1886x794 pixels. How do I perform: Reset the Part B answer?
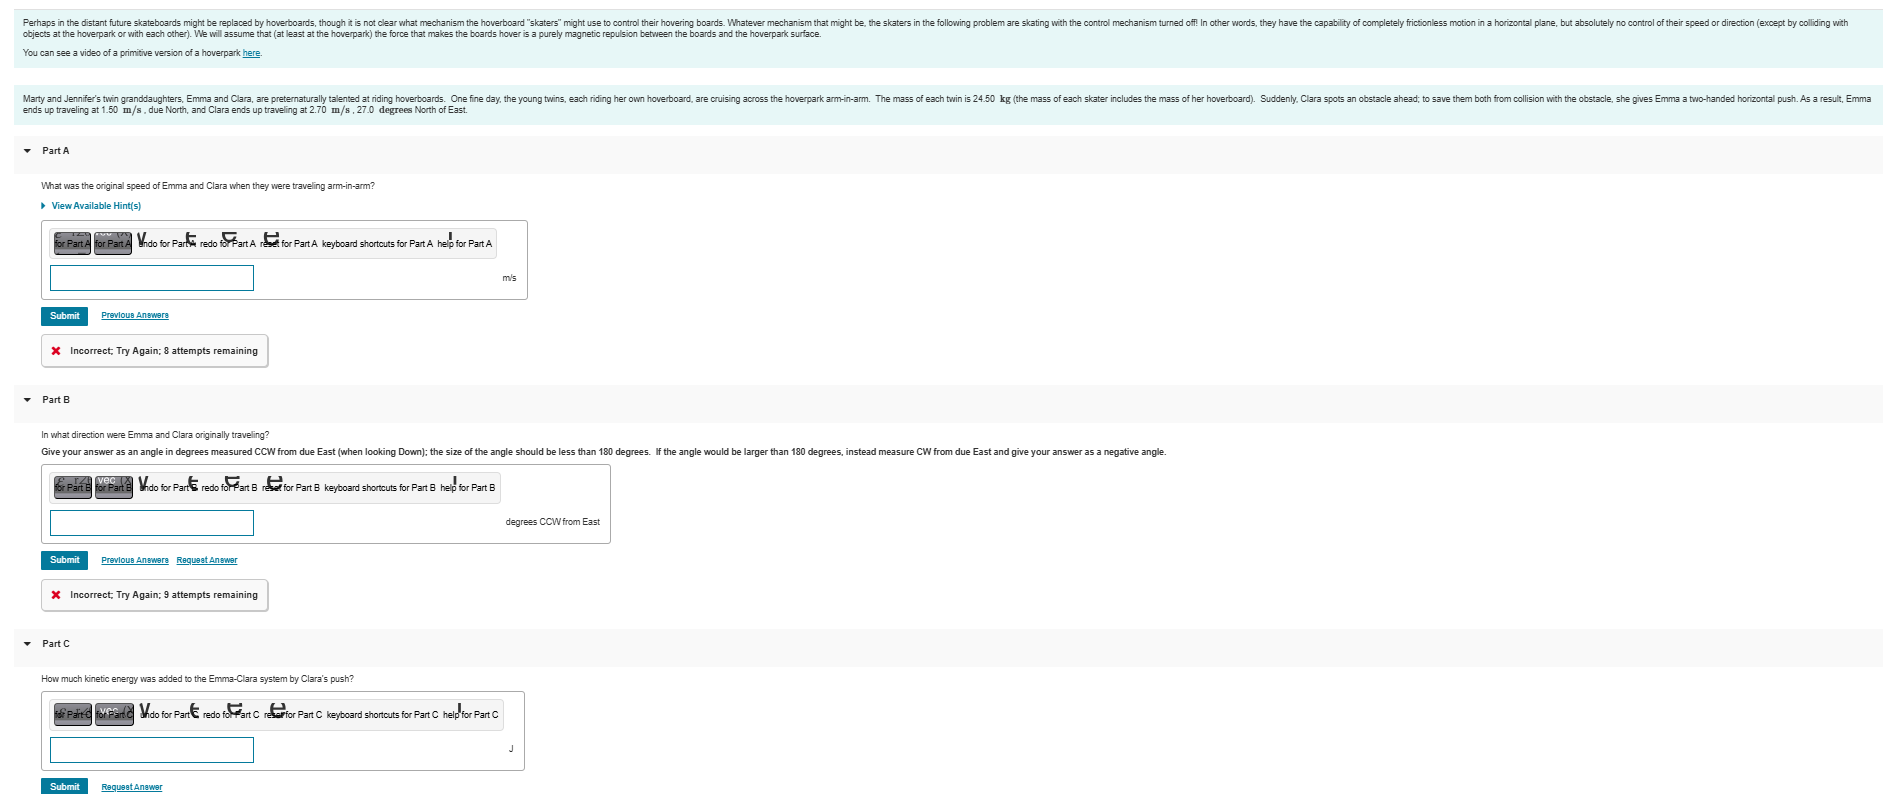[291, 487]
